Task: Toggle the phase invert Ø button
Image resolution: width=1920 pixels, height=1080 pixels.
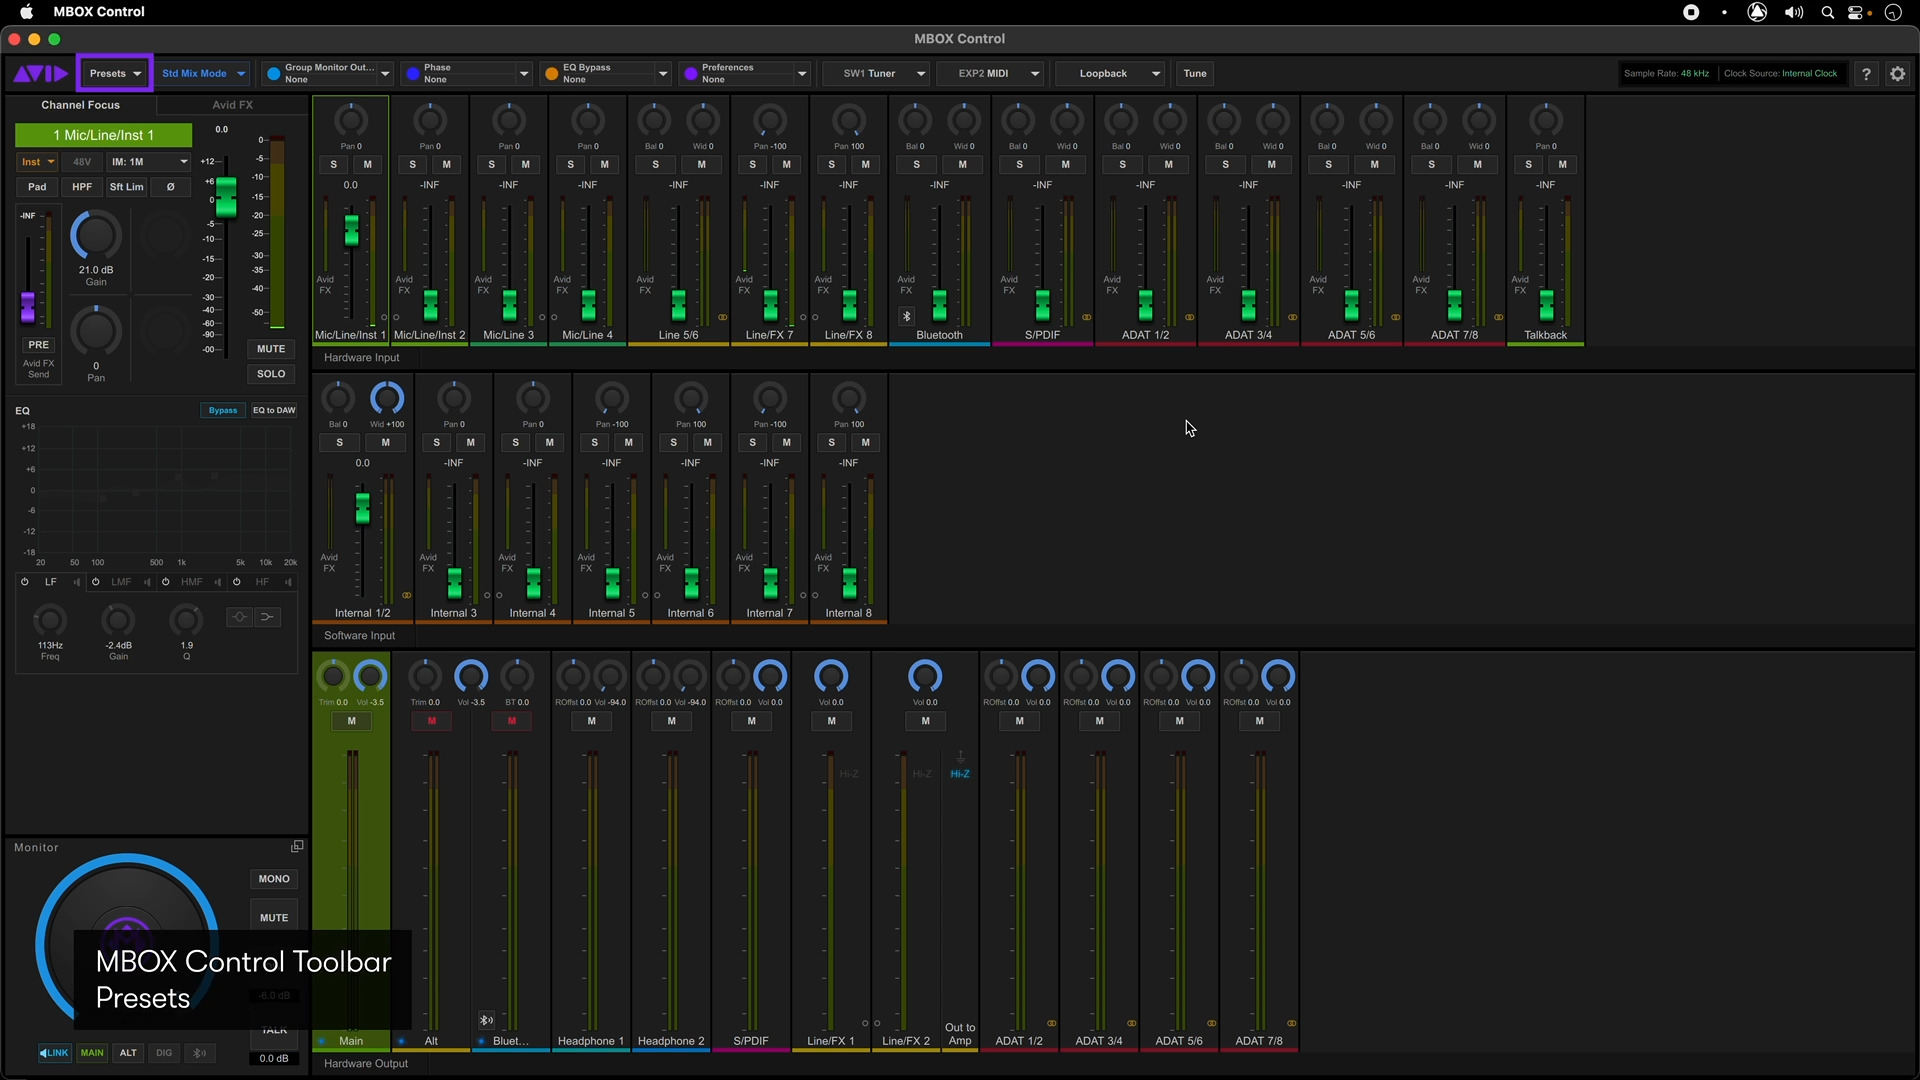Action: click(x=170, y=187)
